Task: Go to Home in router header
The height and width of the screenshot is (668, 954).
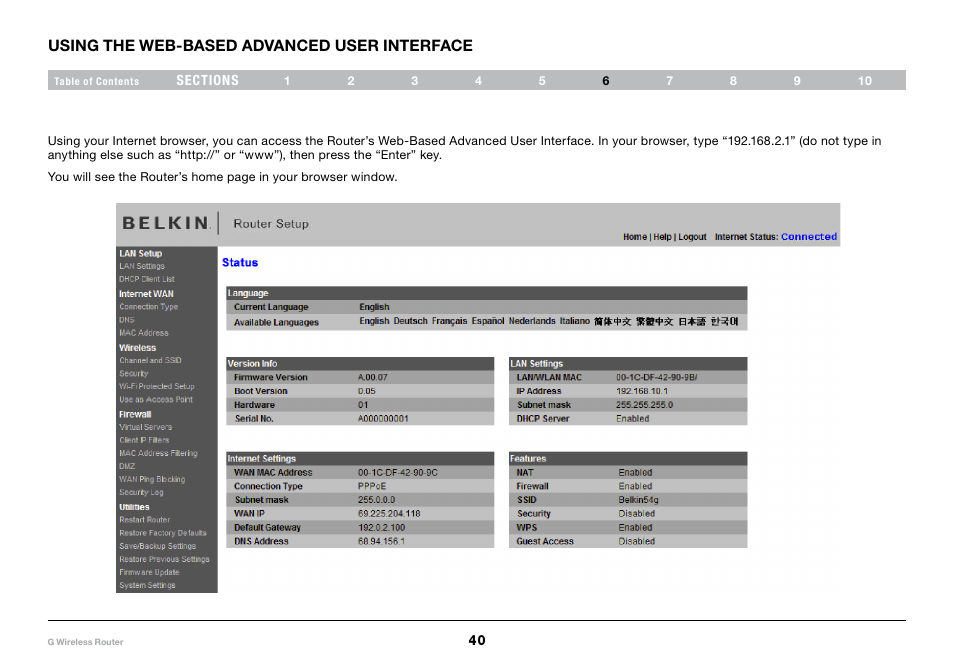Action: click(635, 237)
